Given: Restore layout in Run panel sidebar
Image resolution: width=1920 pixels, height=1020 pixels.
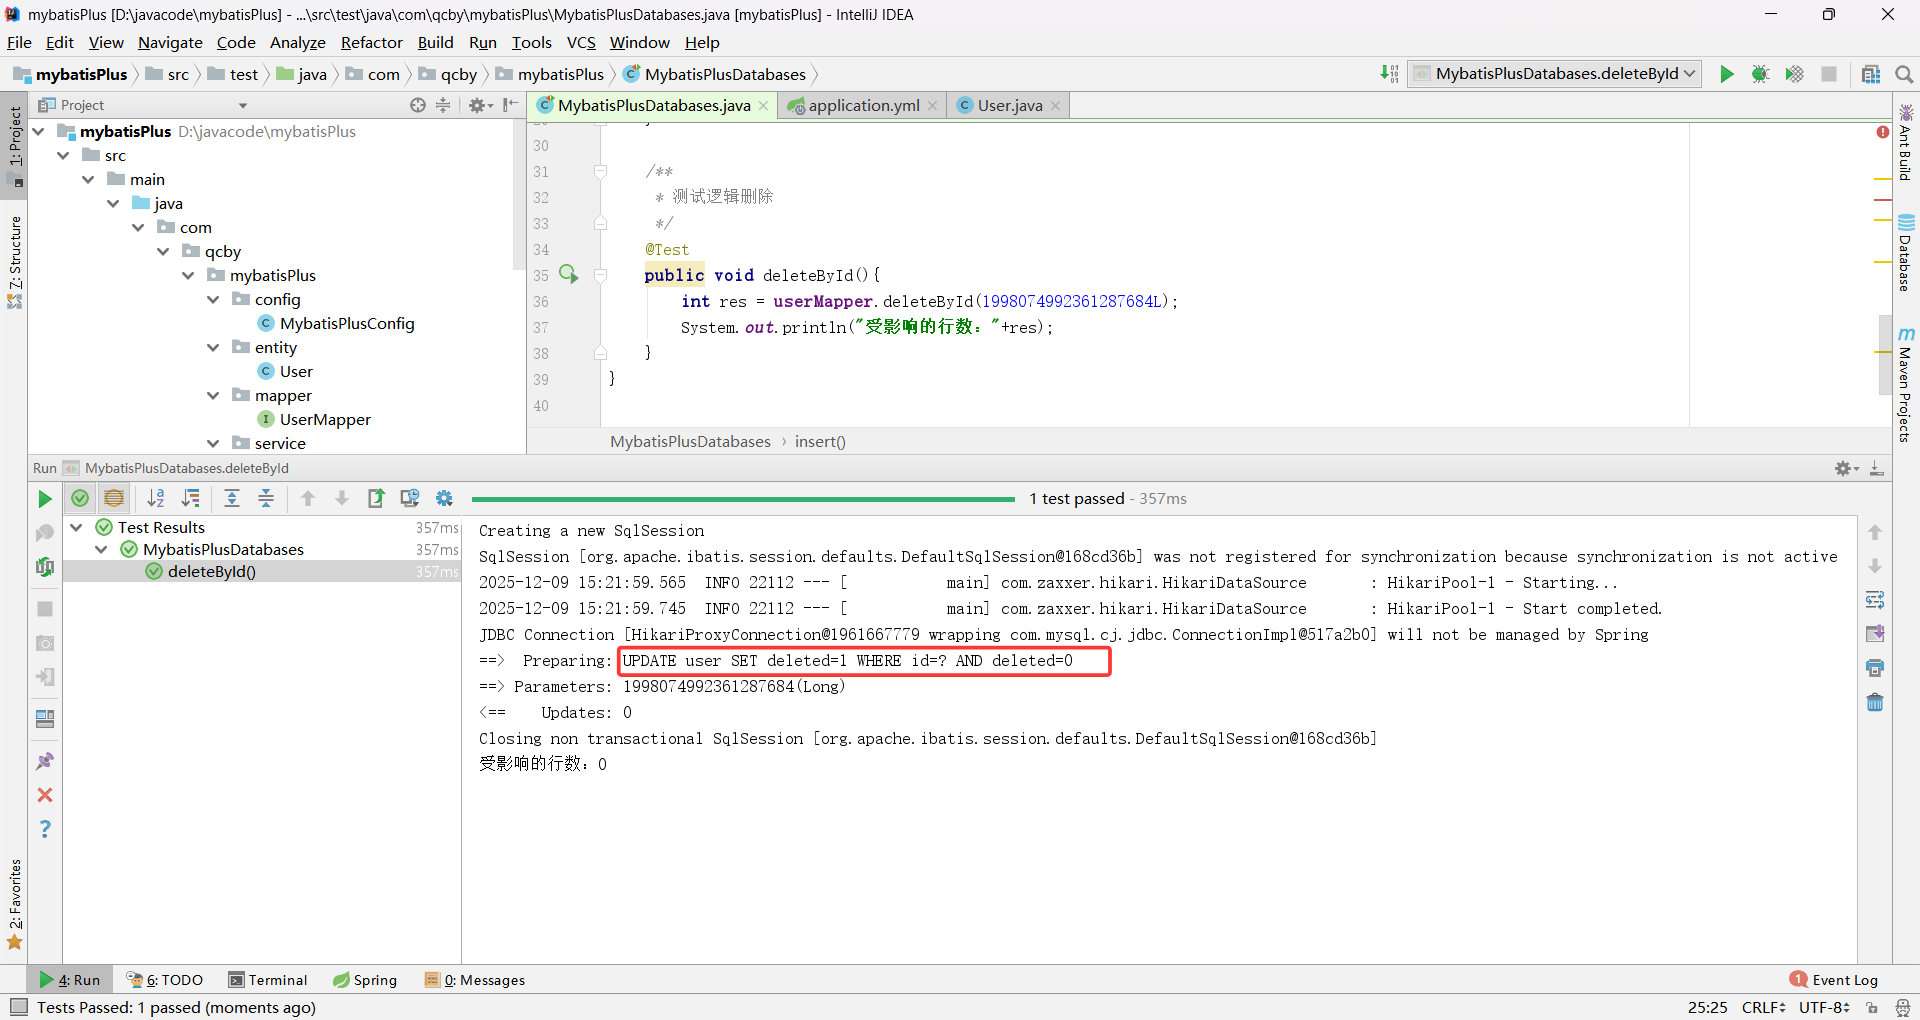Looking at the screenshot, I should tap(45, 719).
